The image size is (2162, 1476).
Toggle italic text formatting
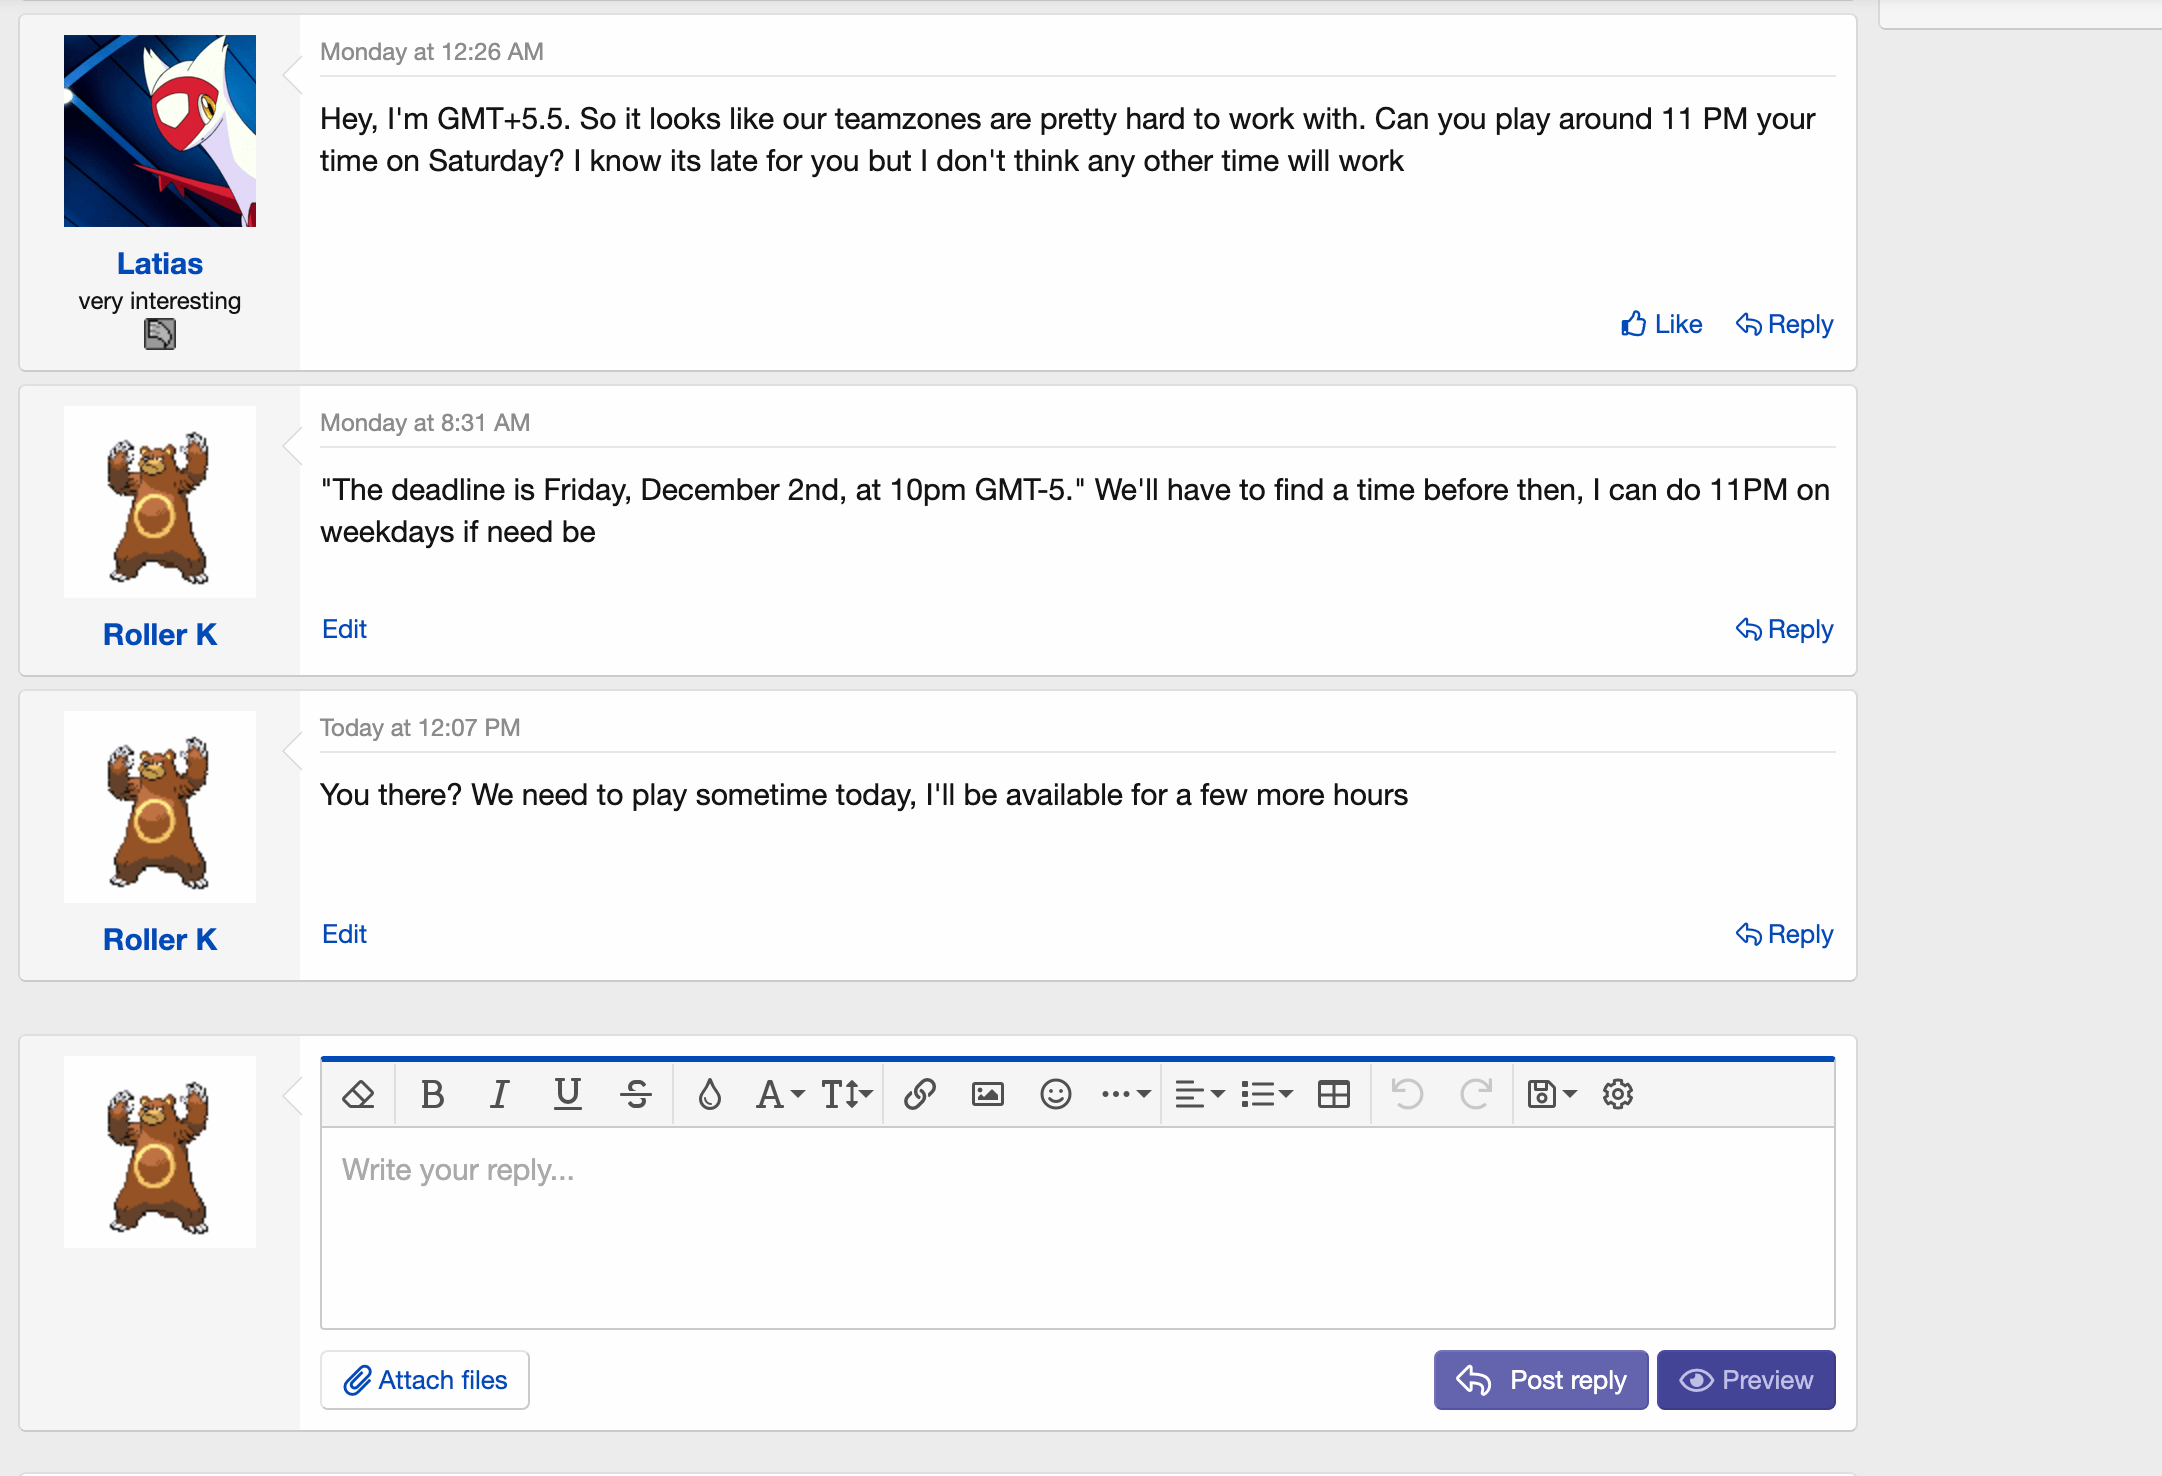[x=499, y=1094]
